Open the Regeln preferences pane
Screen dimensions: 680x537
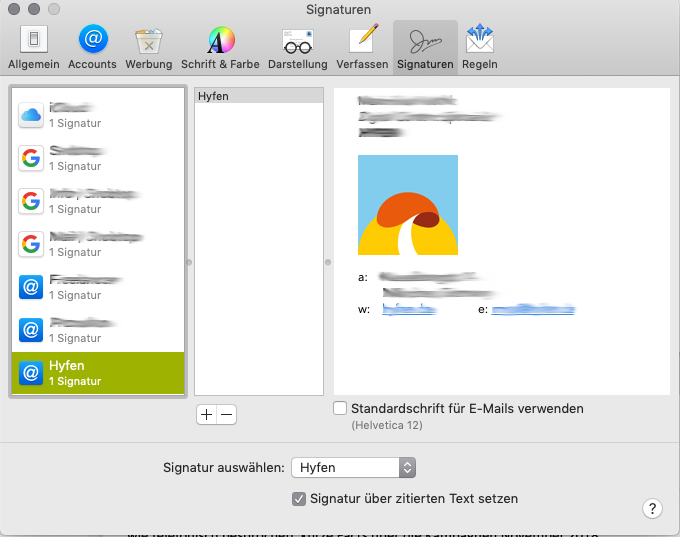click(480, 47)
